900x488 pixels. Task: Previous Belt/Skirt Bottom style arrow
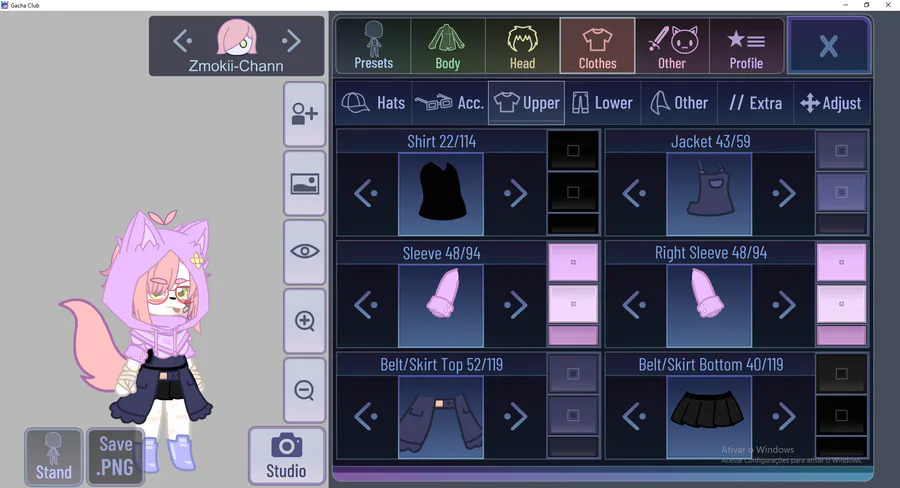point(635,416)
